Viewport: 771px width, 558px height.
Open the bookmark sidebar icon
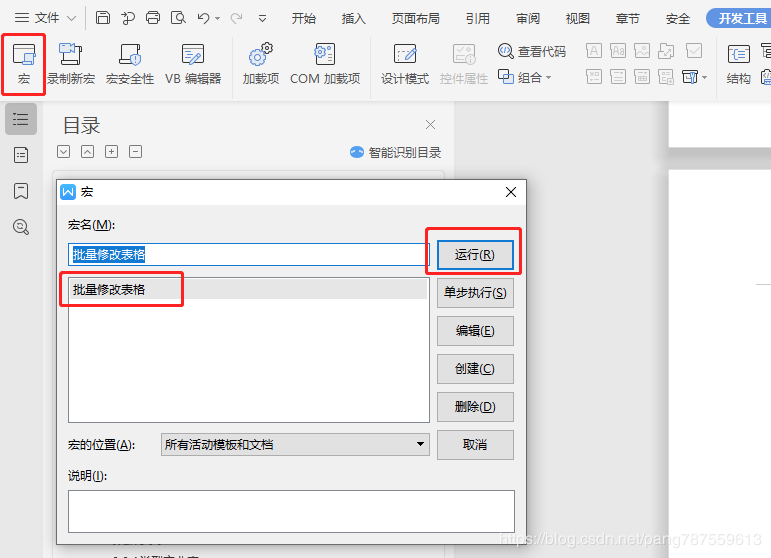(x=21, y=191)
